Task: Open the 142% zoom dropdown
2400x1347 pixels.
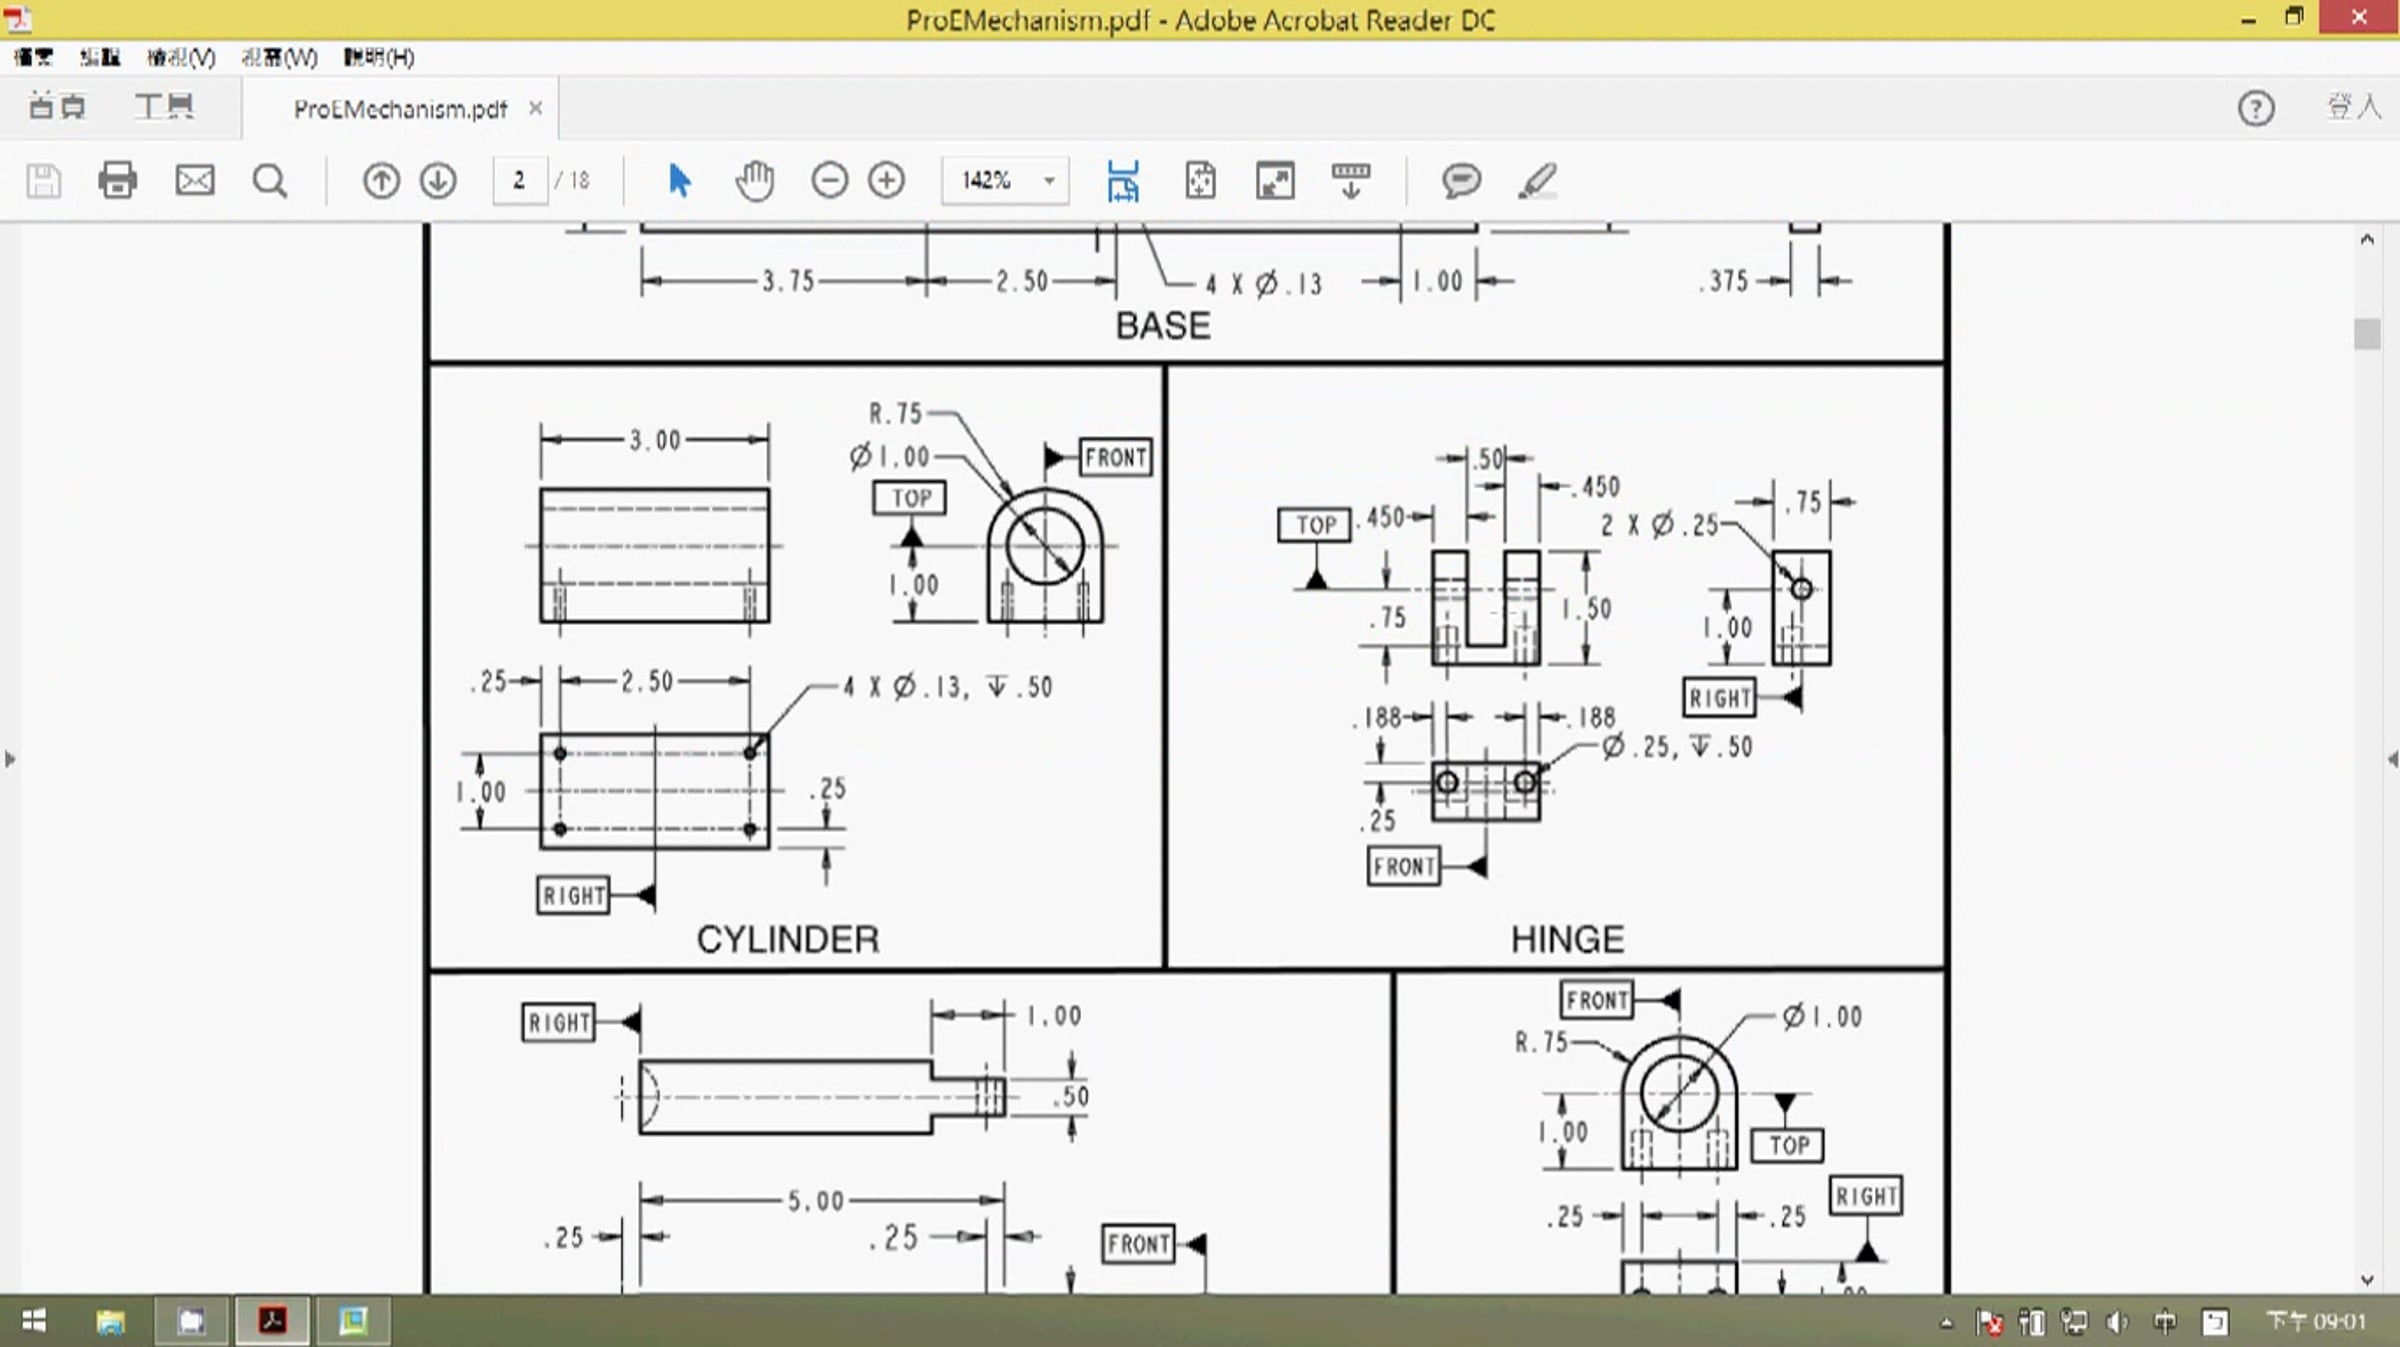Action: (1005, 181)
